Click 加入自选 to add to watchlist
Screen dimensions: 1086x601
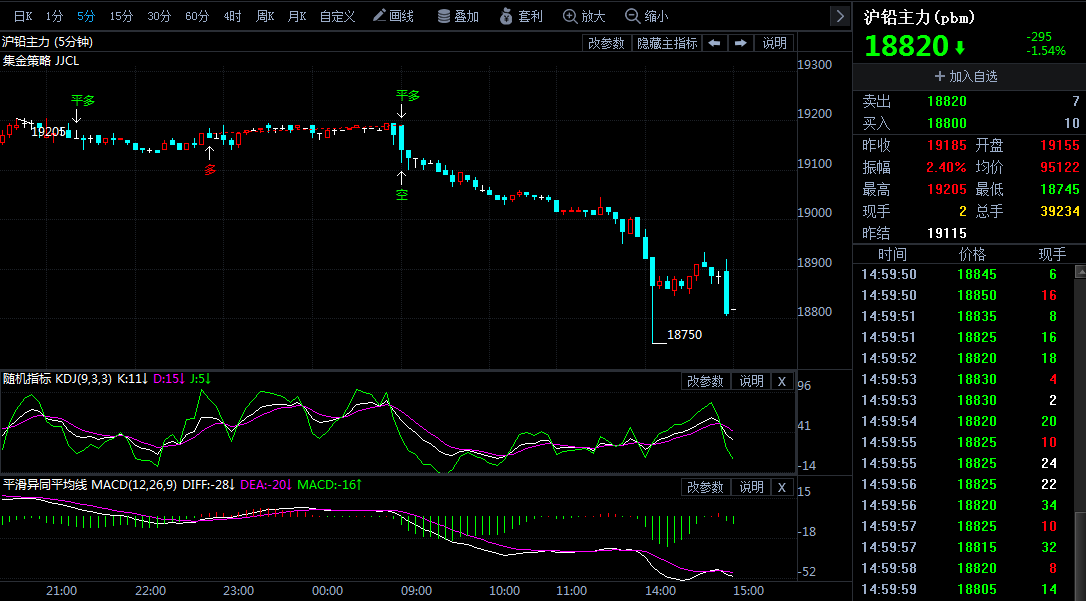pos(966,76)
